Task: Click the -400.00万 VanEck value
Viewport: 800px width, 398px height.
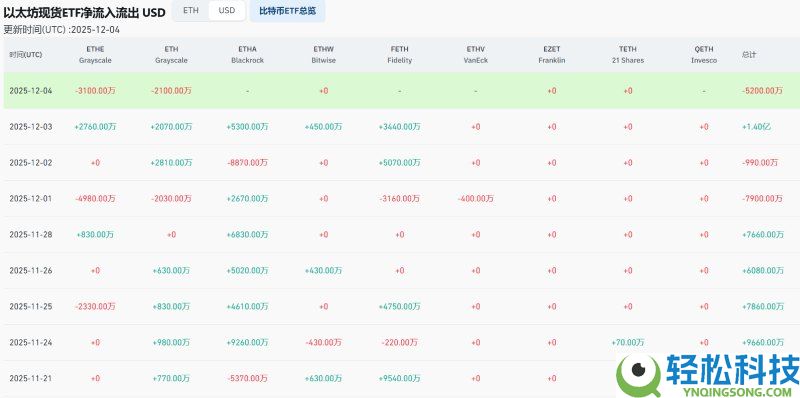Action: pos(476,198)
